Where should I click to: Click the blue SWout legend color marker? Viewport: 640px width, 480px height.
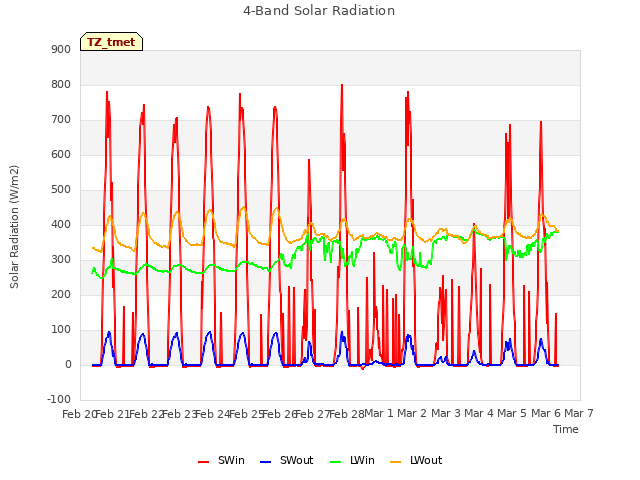click(x=265, y=462)
